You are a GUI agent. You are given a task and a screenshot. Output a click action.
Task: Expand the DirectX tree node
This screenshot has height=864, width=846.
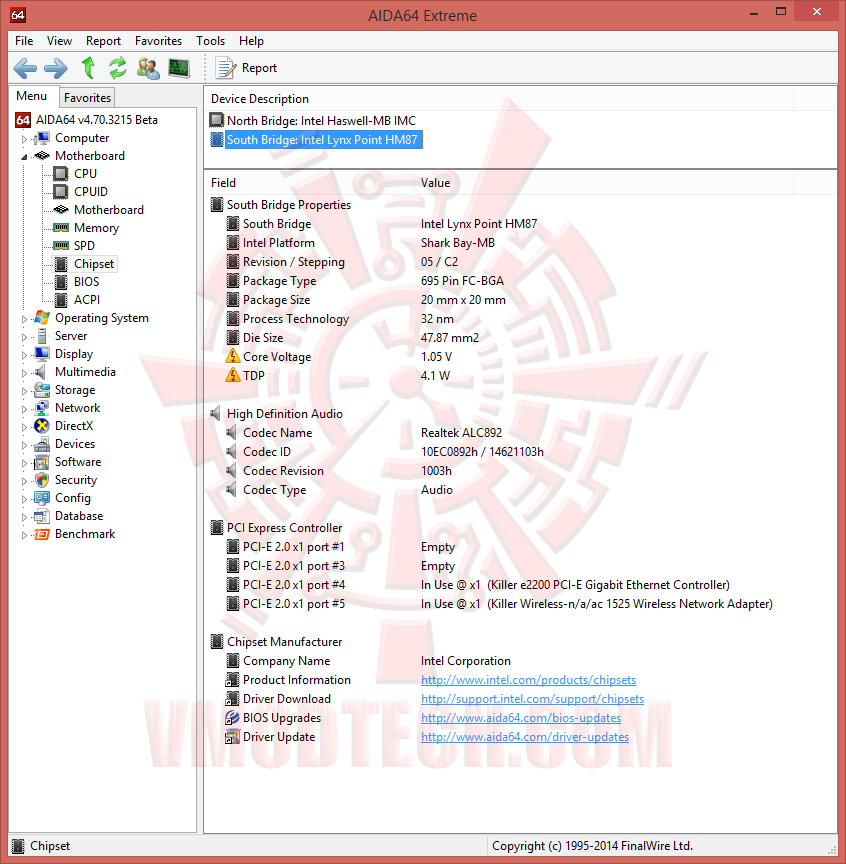[24, 427]
